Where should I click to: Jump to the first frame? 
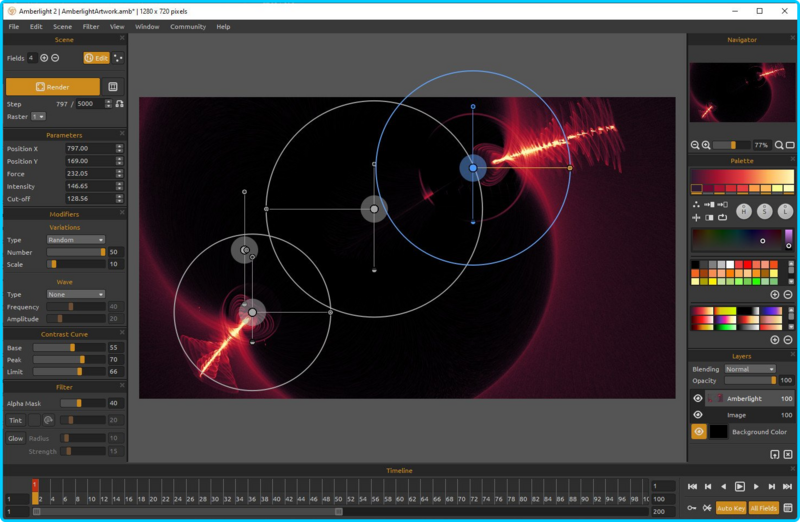pos(692,486)
